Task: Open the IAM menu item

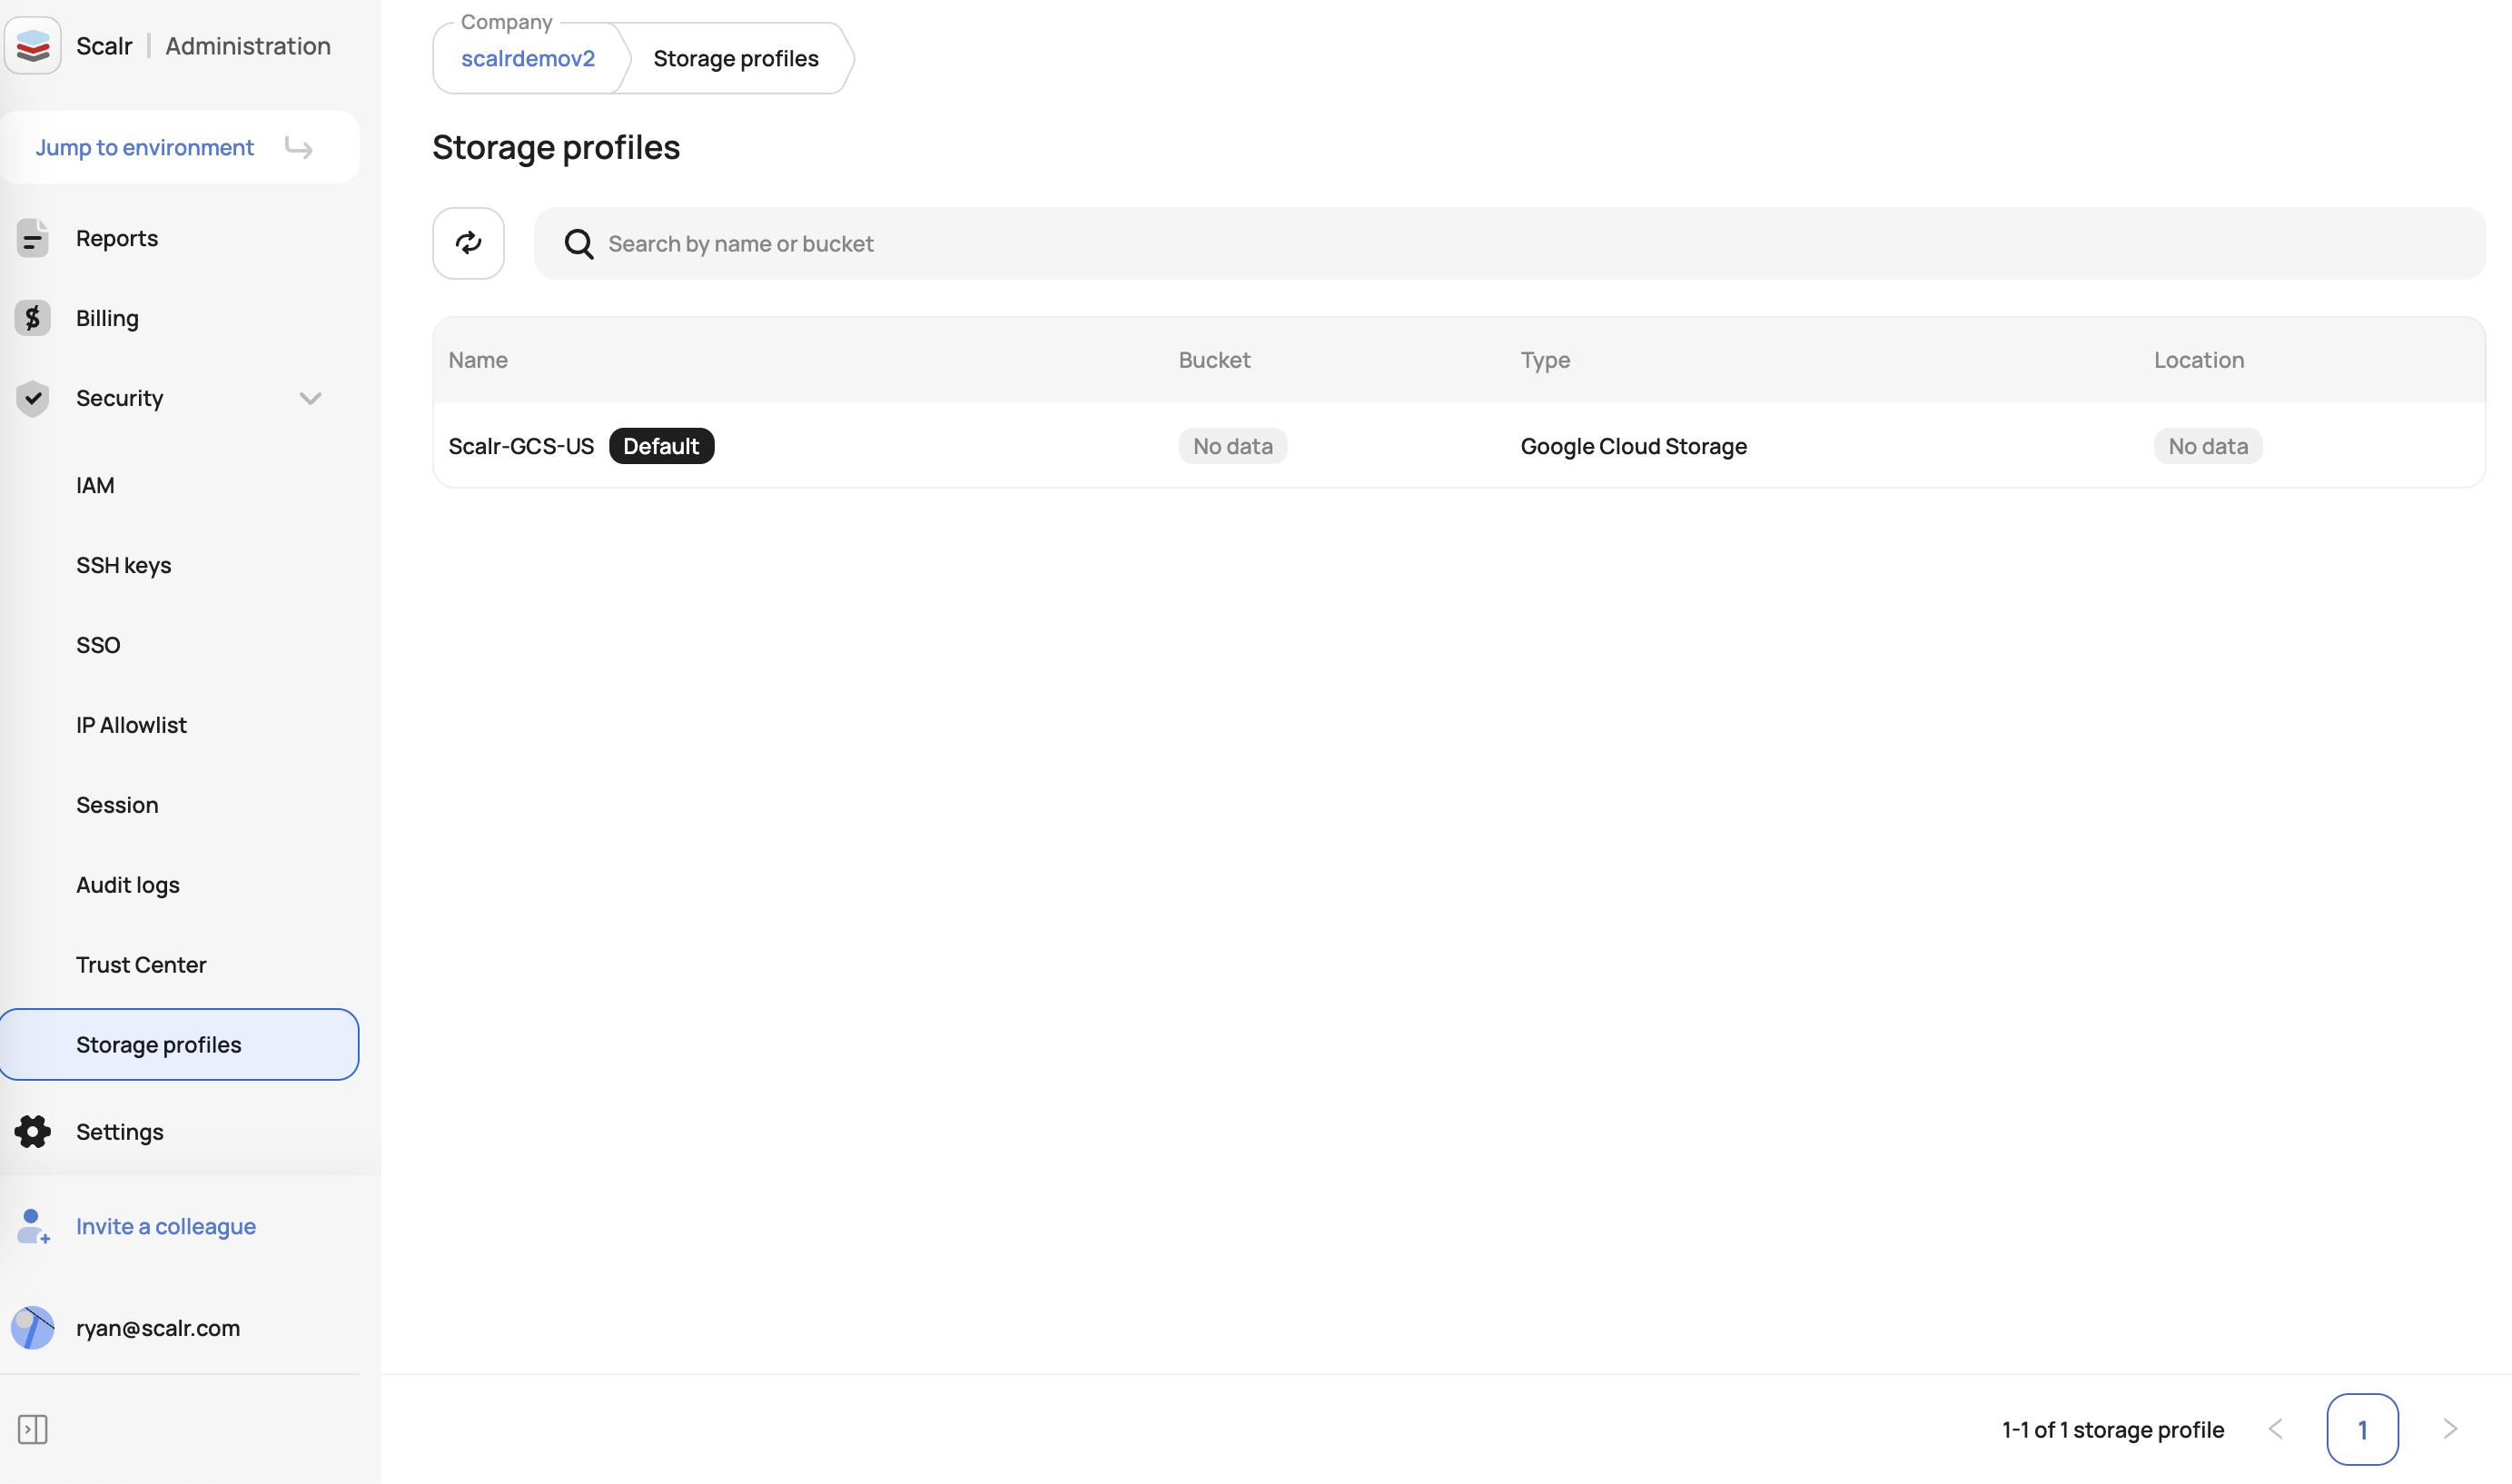Action: (95, 485)
